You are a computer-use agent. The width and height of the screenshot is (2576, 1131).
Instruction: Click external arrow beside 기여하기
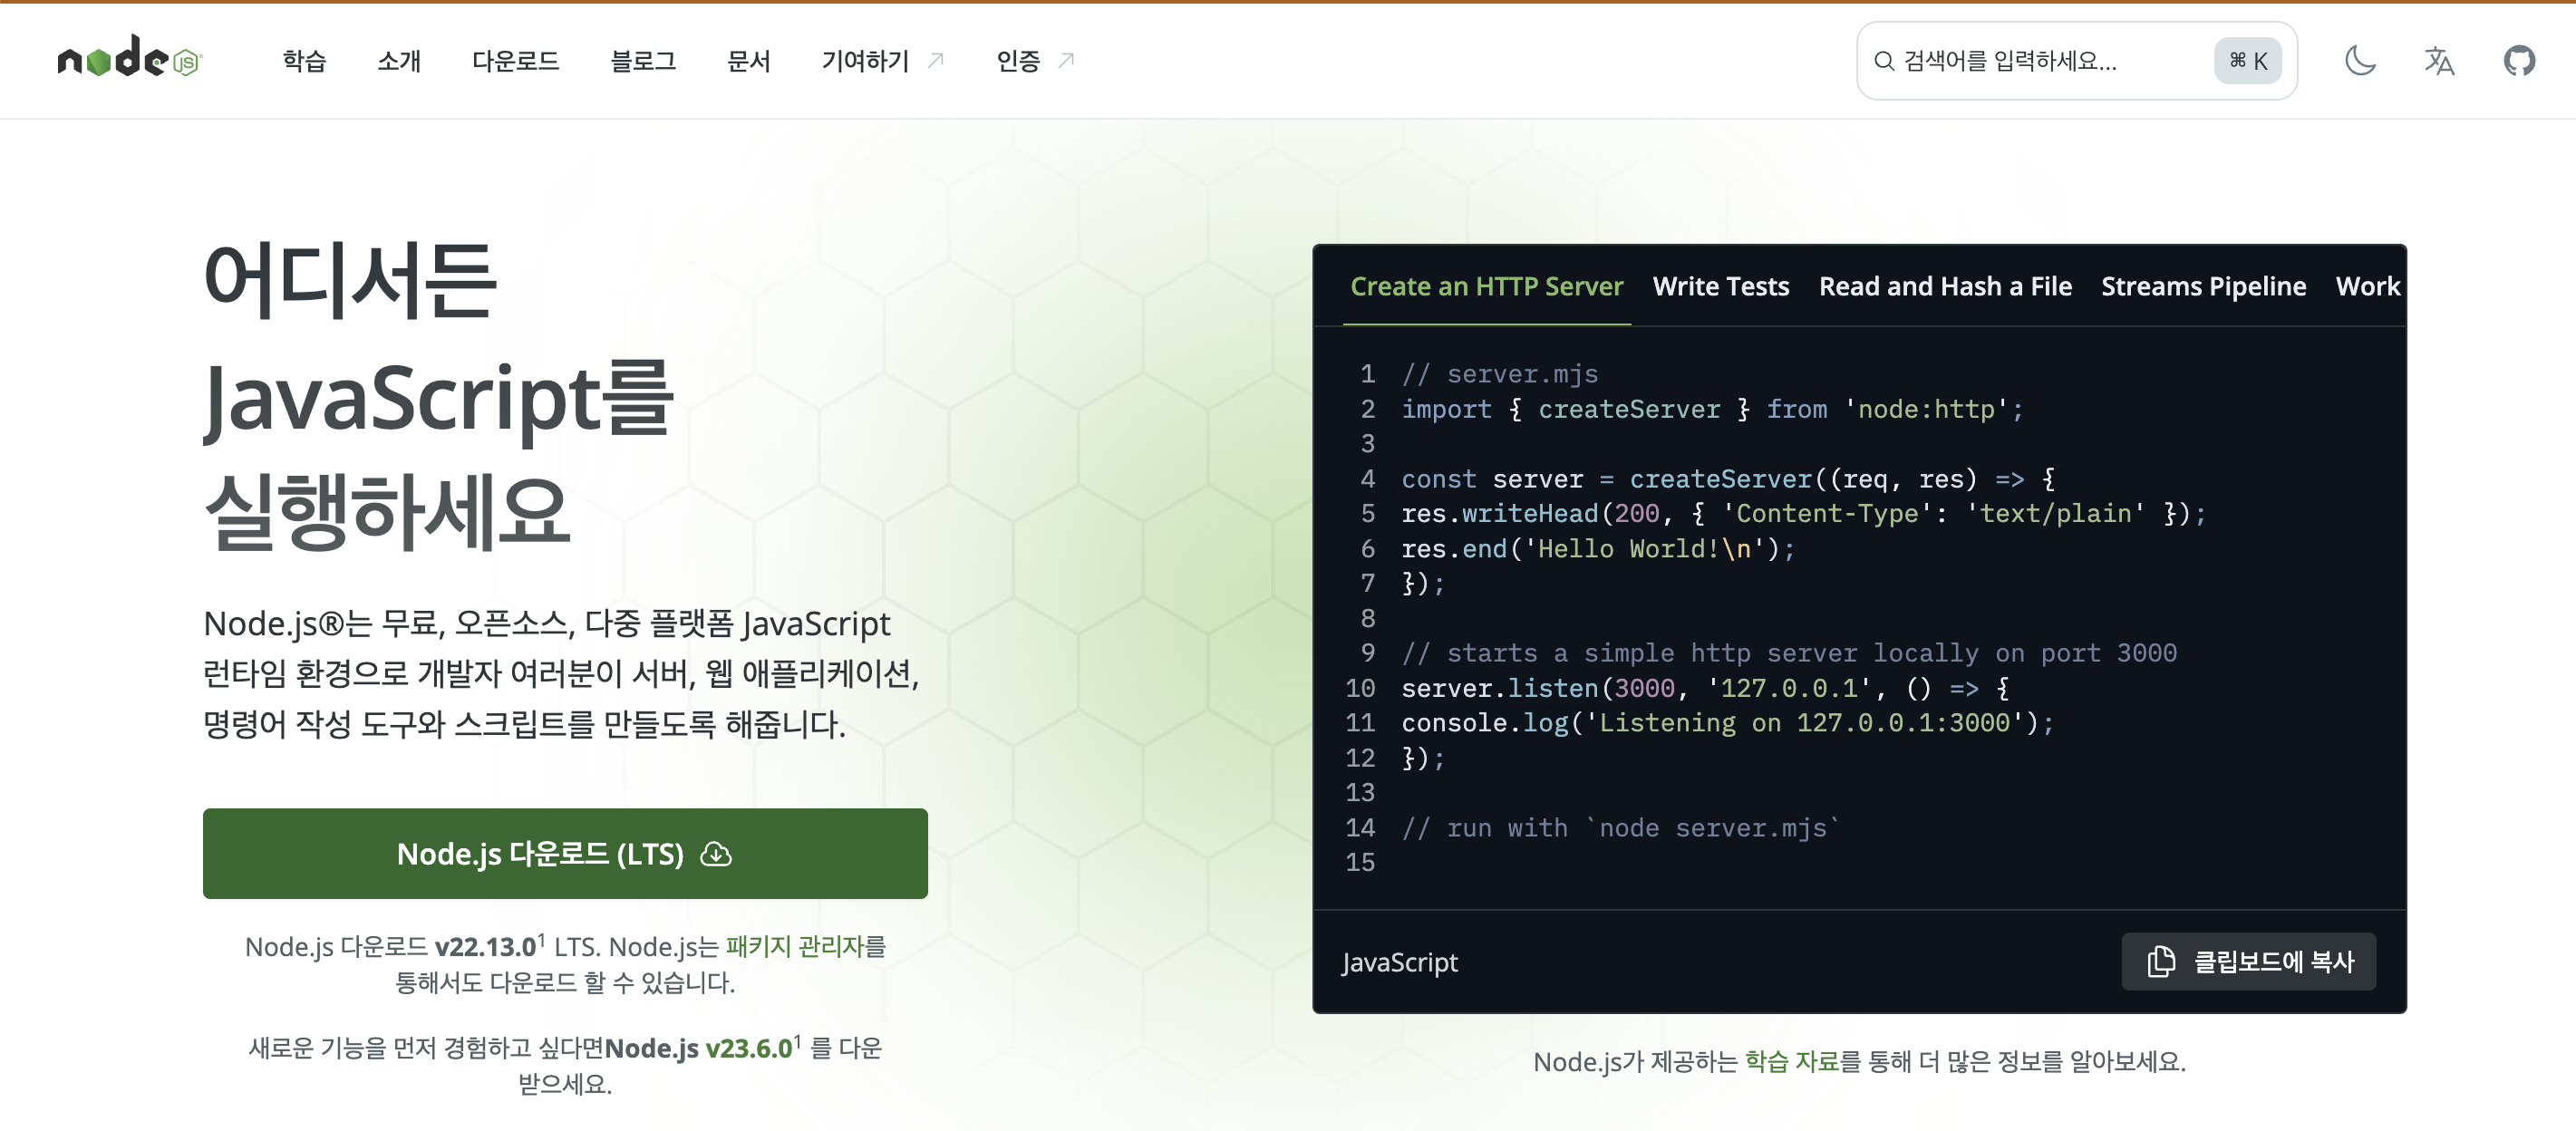(x=936, y=60)
